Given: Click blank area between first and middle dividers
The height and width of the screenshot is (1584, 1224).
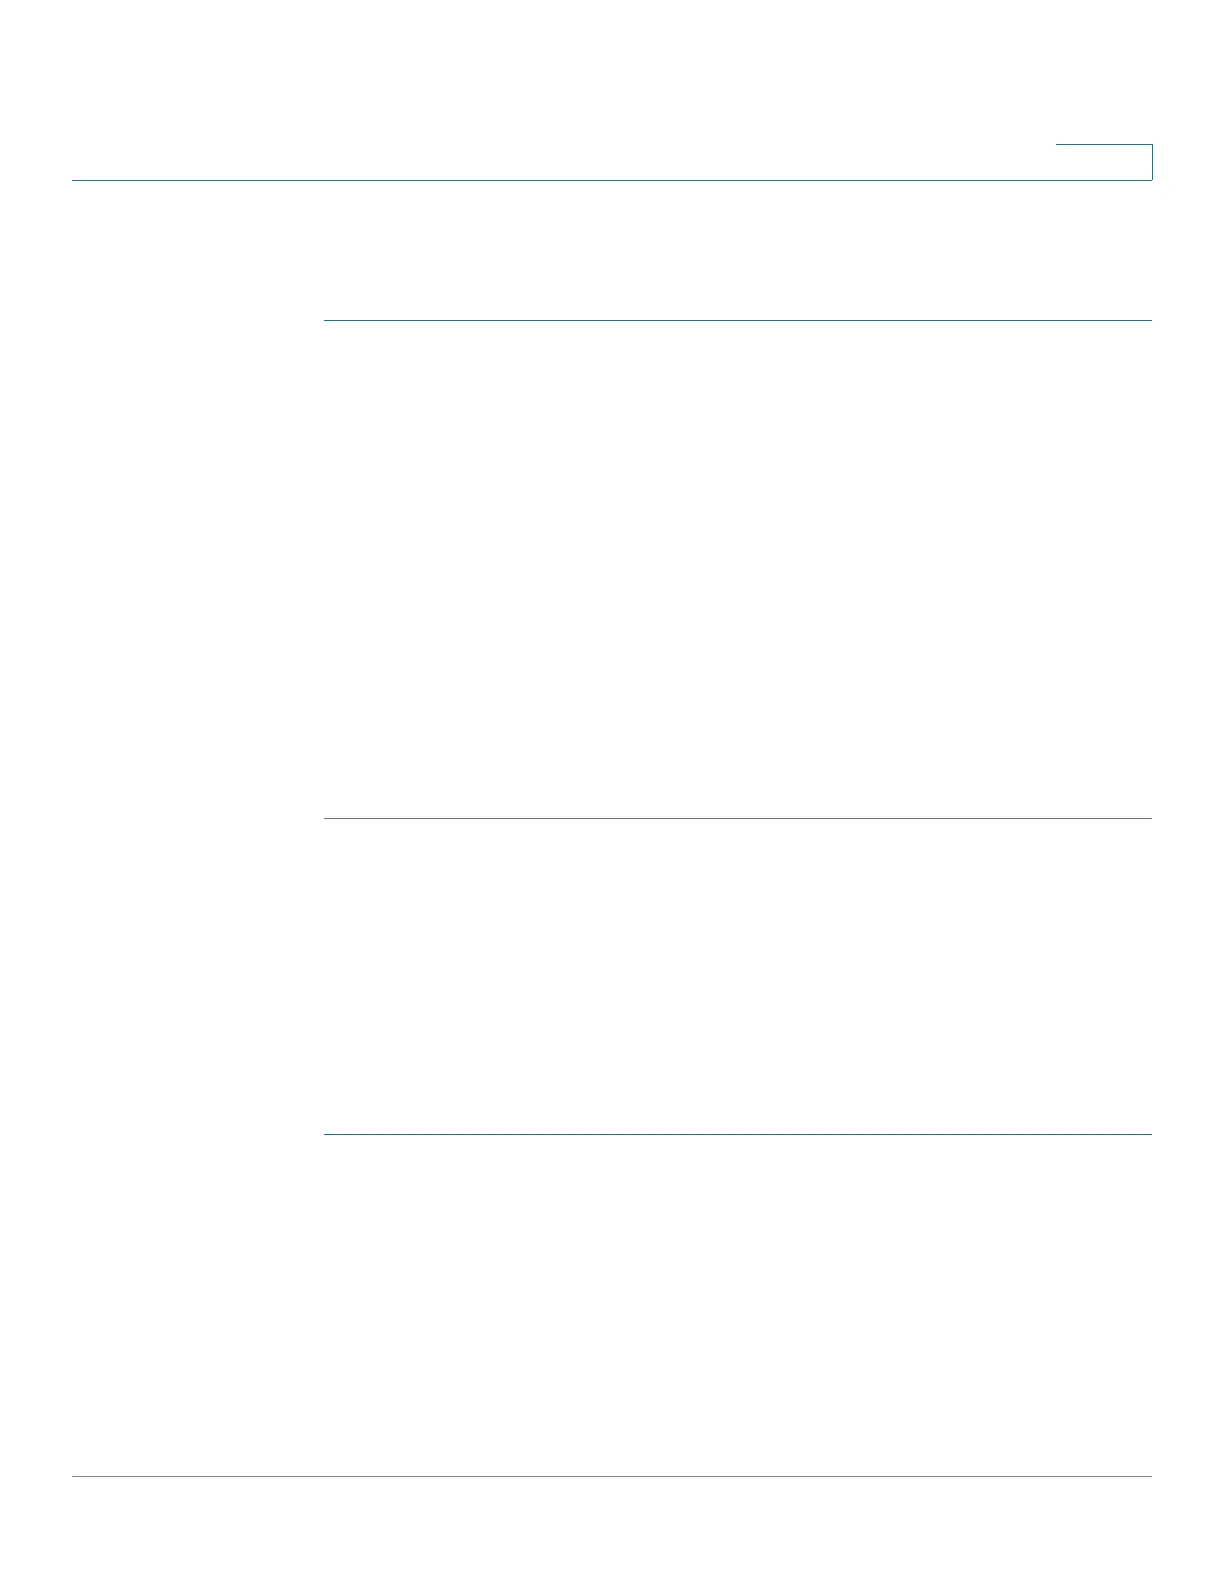Looking at the screenshot, I should coord(738,569).
